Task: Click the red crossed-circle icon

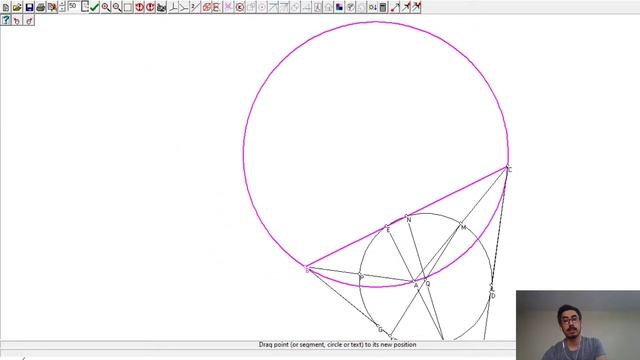Action: 207,7
